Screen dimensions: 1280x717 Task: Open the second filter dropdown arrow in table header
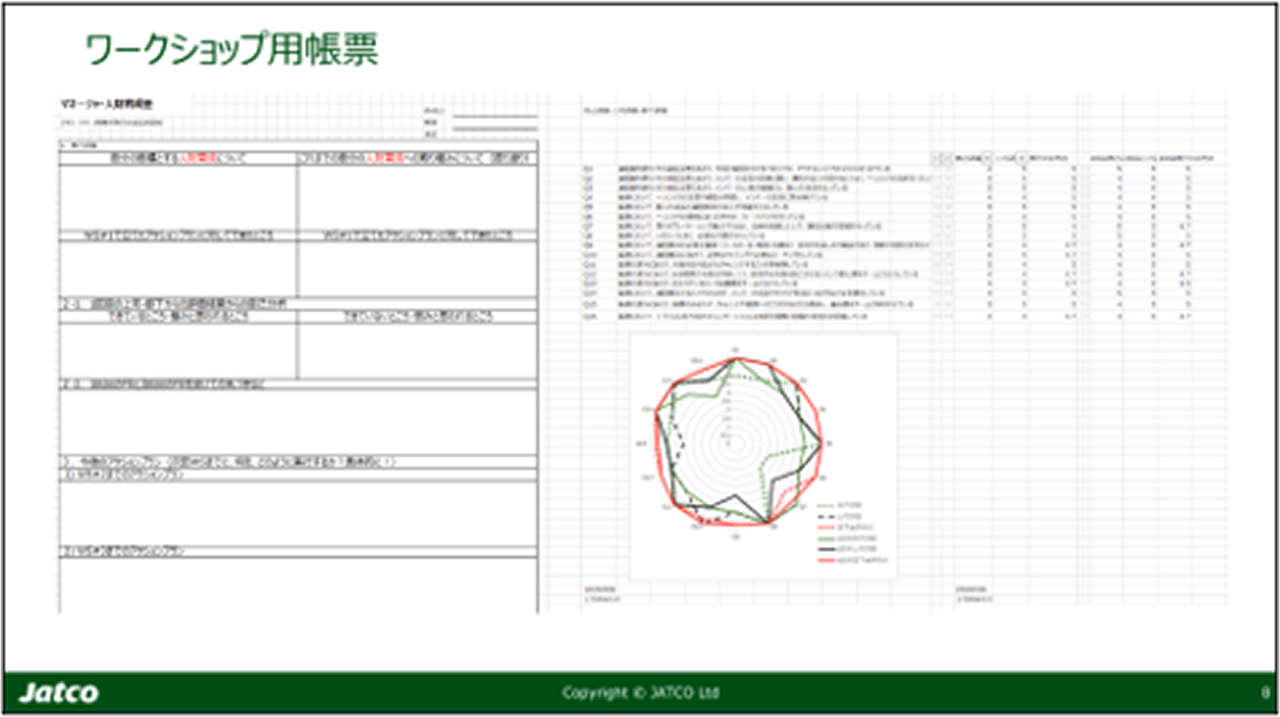1022,158
